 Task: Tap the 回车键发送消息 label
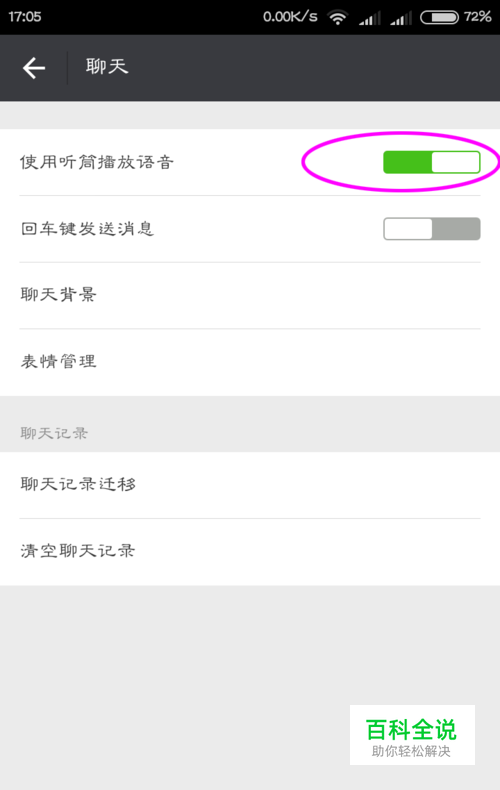[87, 229]
